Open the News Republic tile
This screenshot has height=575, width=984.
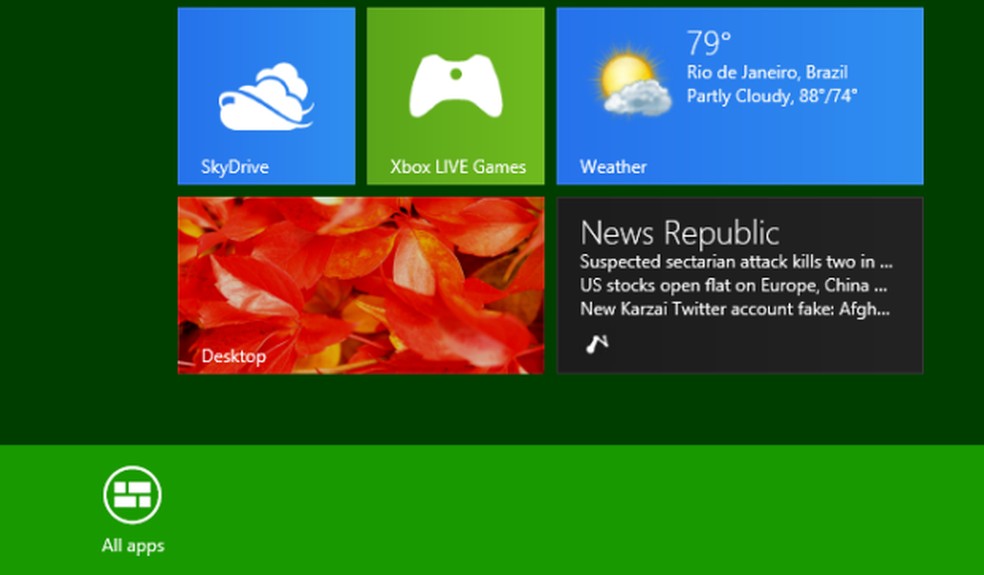[x=740, y=286]
